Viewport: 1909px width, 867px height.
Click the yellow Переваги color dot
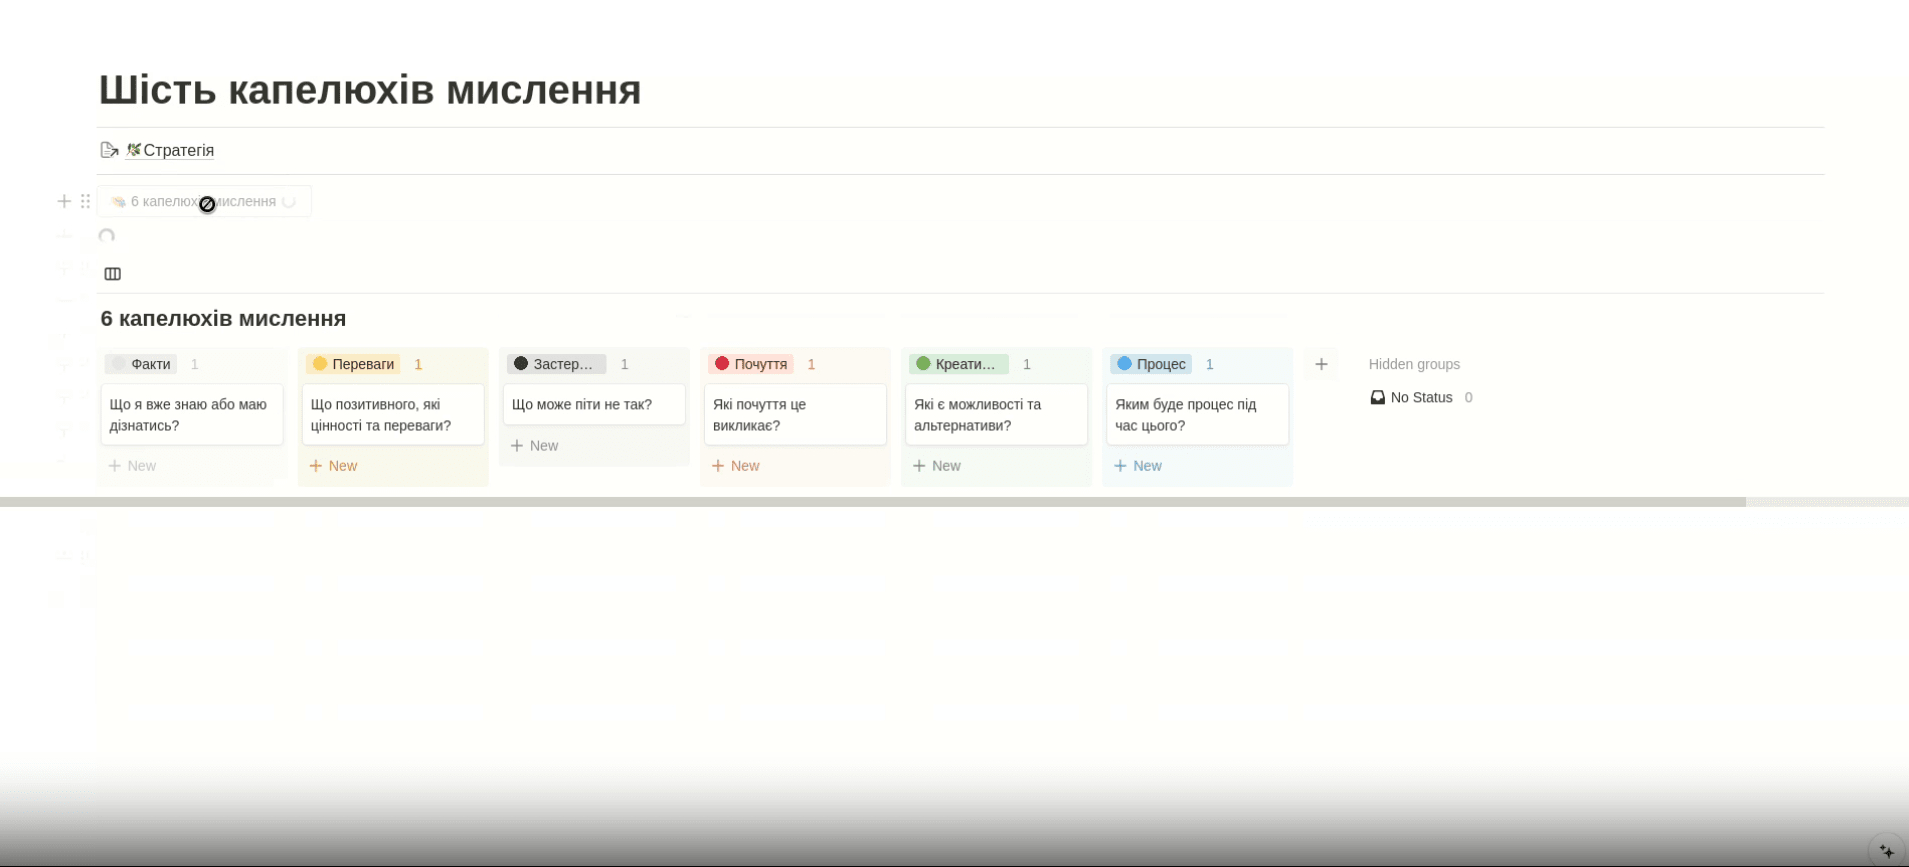320,364
